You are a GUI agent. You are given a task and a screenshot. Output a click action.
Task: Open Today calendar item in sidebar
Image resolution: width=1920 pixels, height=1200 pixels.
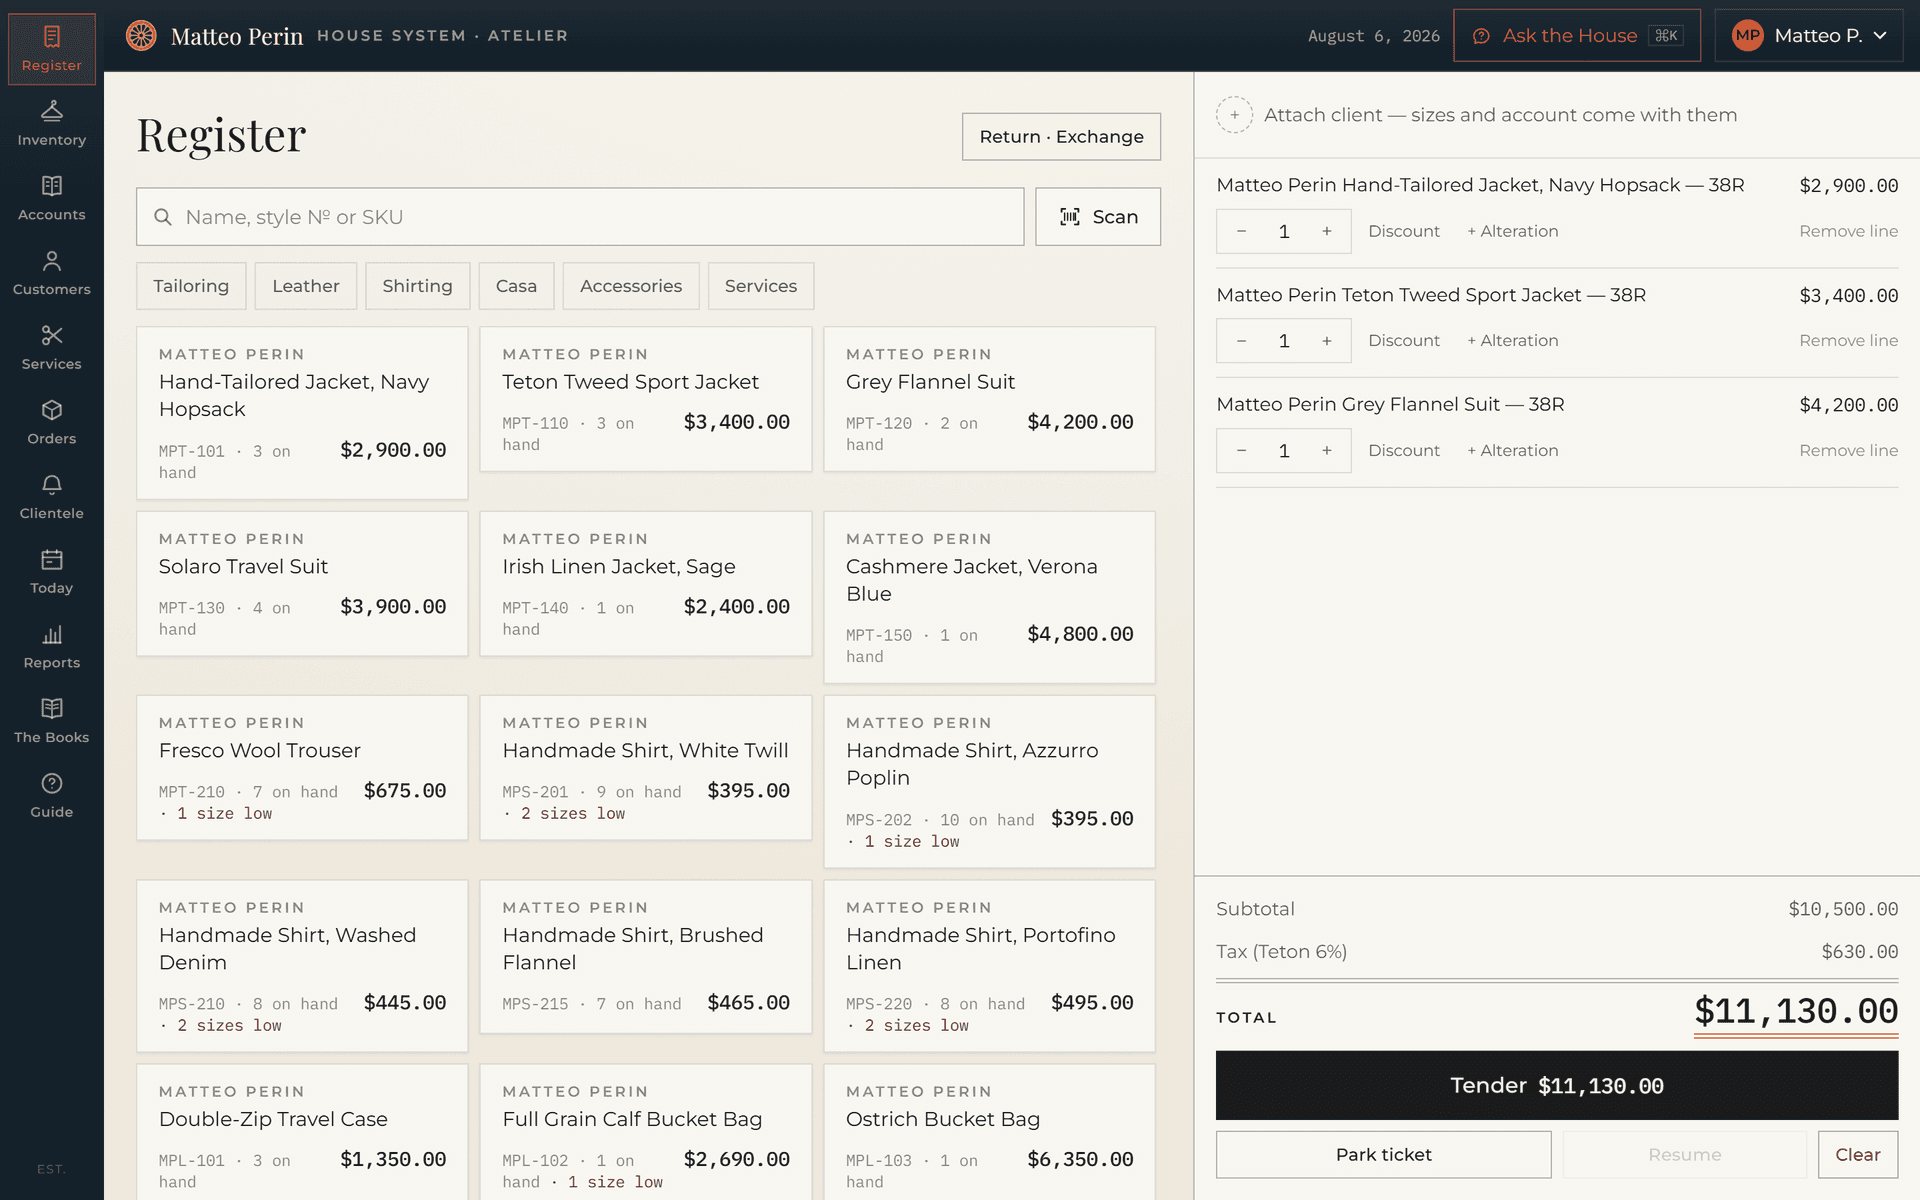click(52, 572)
